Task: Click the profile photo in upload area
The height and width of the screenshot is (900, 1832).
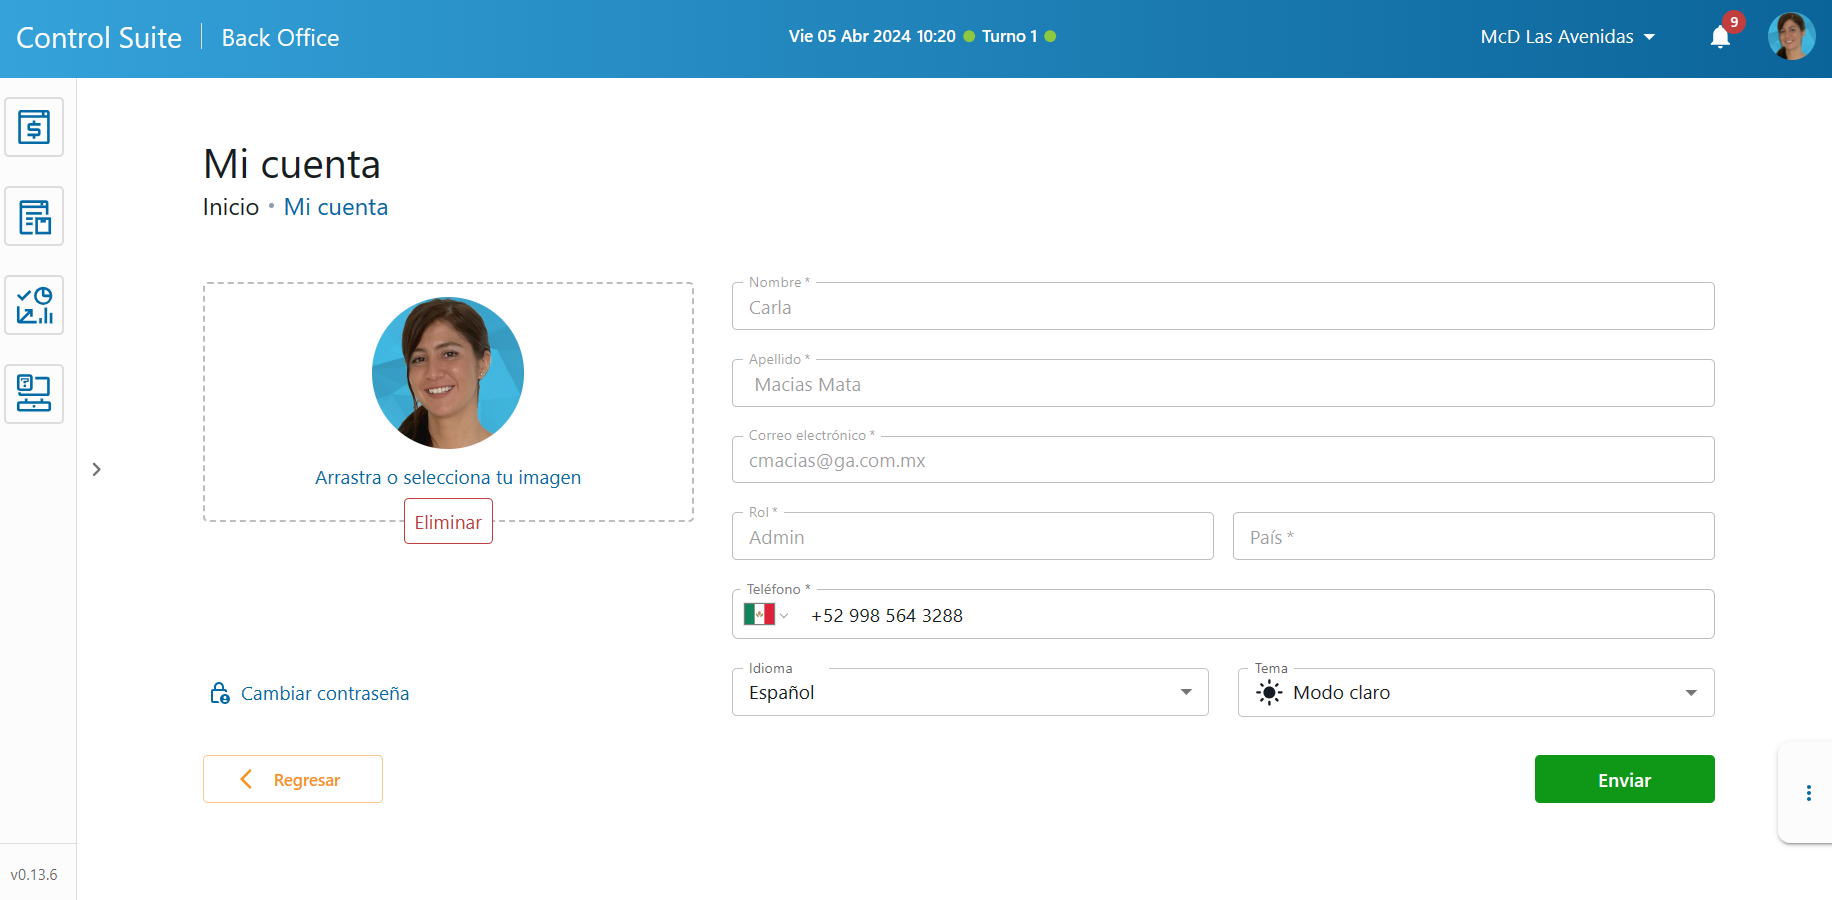Action: pos(448,373)
